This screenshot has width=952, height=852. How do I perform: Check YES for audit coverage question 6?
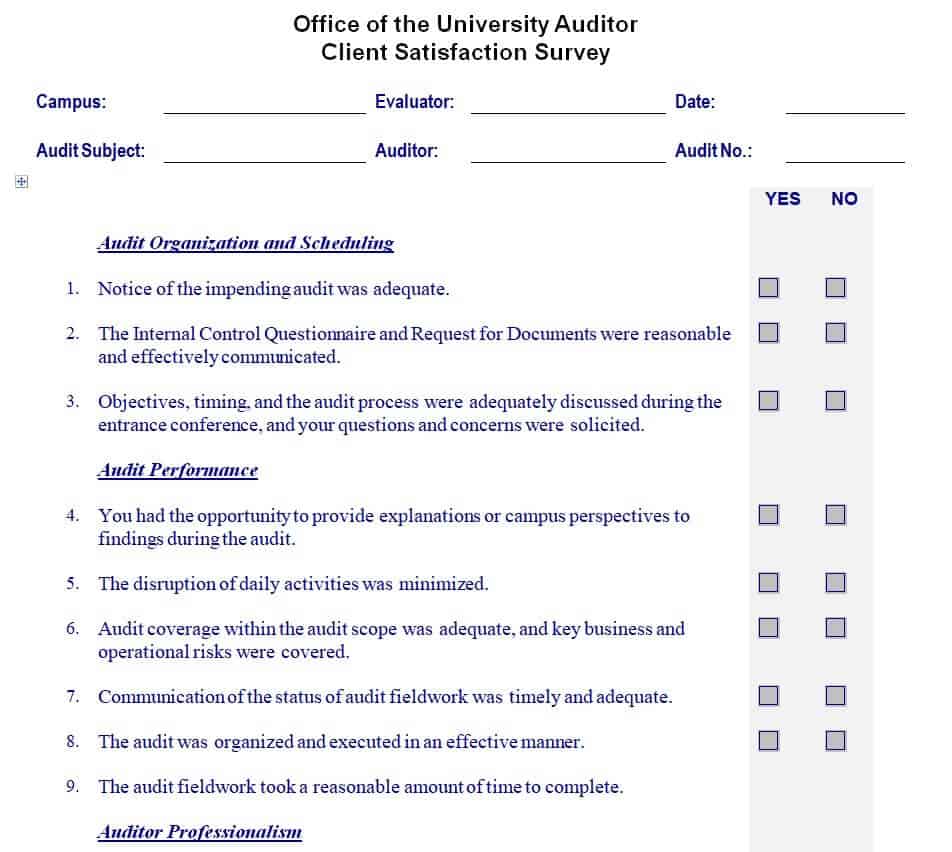pyautogui.click(x=768, y=628)
